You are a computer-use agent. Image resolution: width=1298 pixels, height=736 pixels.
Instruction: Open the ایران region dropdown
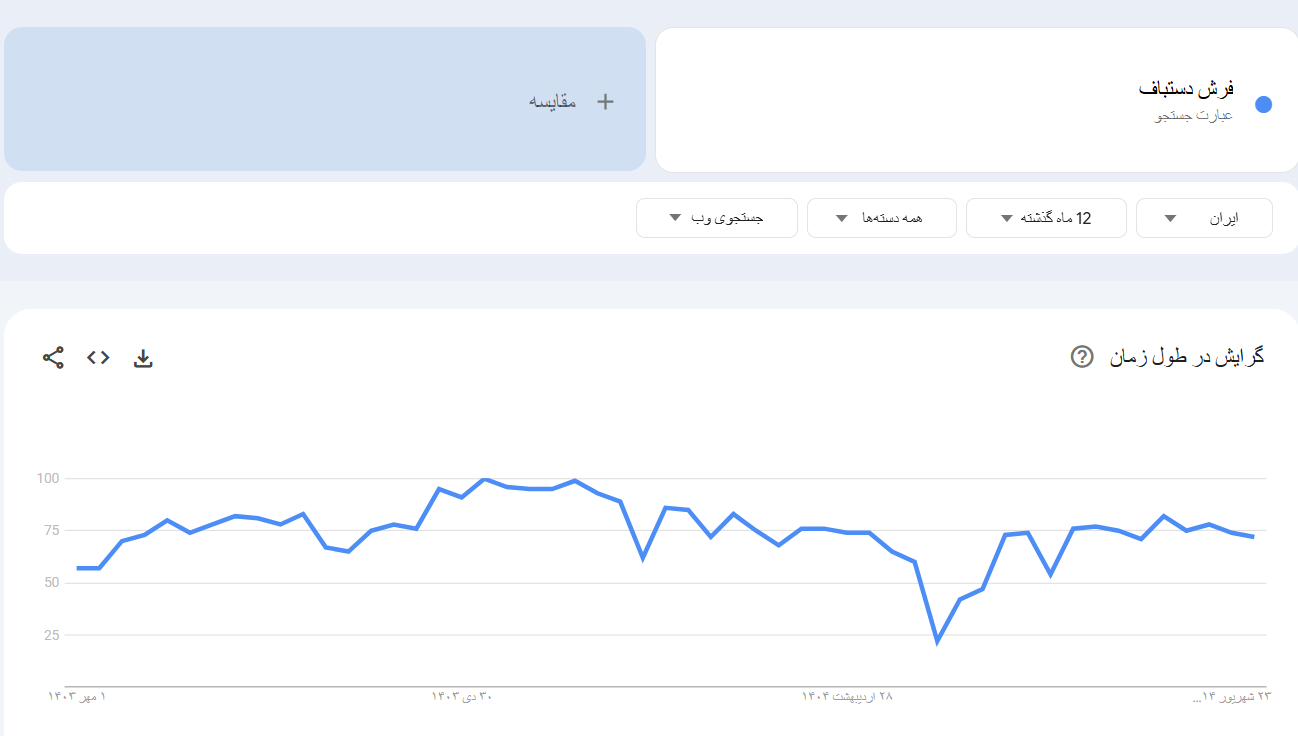pos(1203,218)
